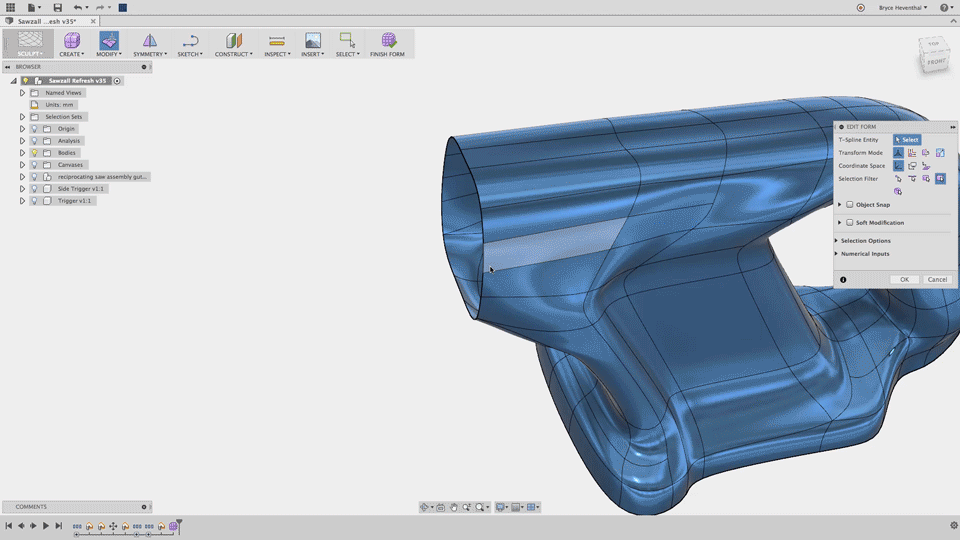Expand the Bodies folder
Image resolution: width=960 pixels, height=540 pixels.
click(22, 152)
